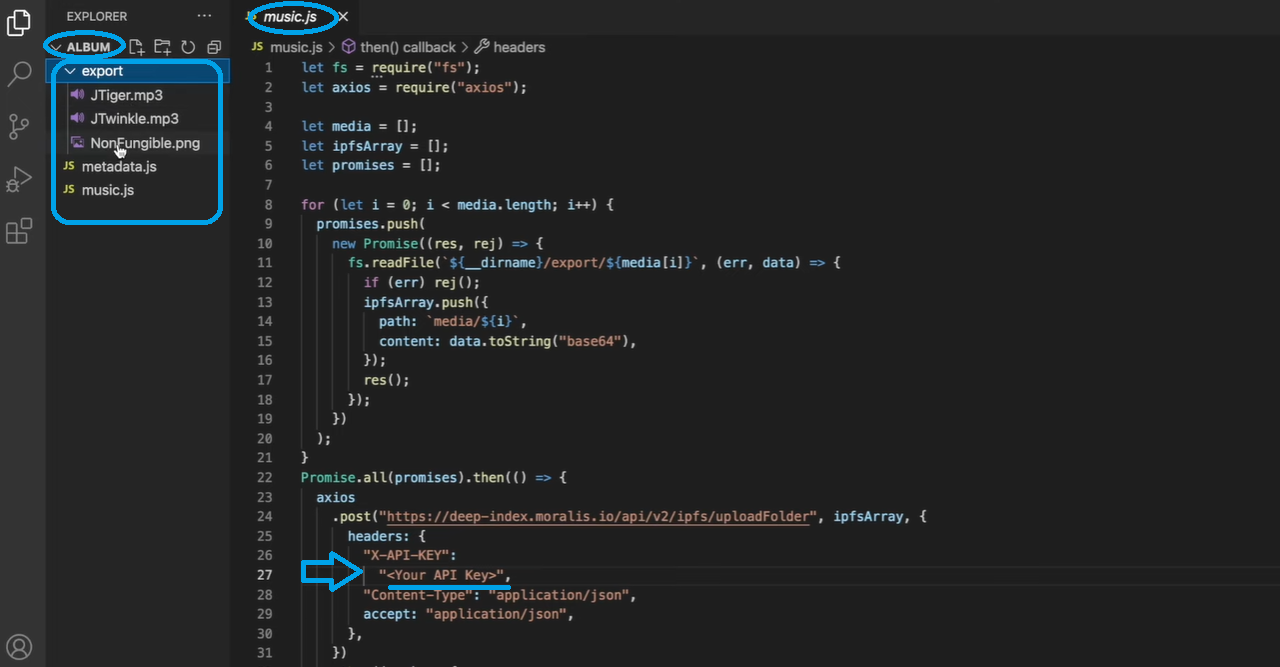
Task: Open the Accounts menu icon
Action: click(19, 646)
